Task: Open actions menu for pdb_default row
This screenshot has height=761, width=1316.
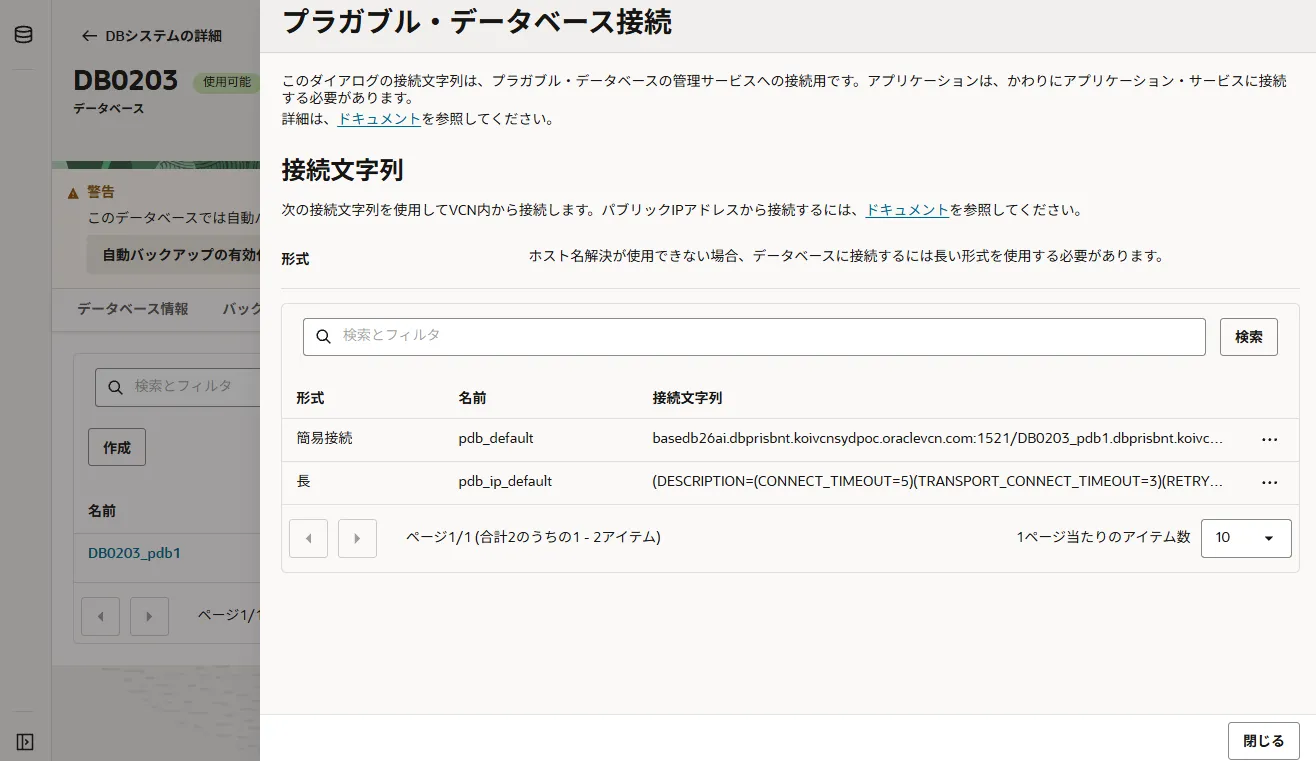Action: tap(1269, 439)
